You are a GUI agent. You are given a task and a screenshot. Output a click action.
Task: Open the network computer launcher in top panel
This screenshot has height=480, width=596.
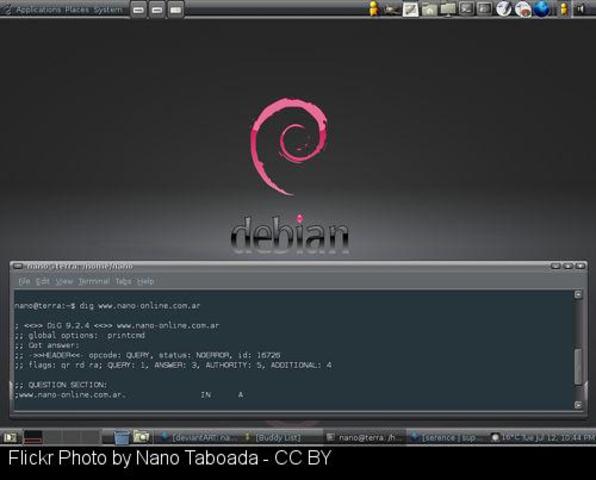point(448,9)
